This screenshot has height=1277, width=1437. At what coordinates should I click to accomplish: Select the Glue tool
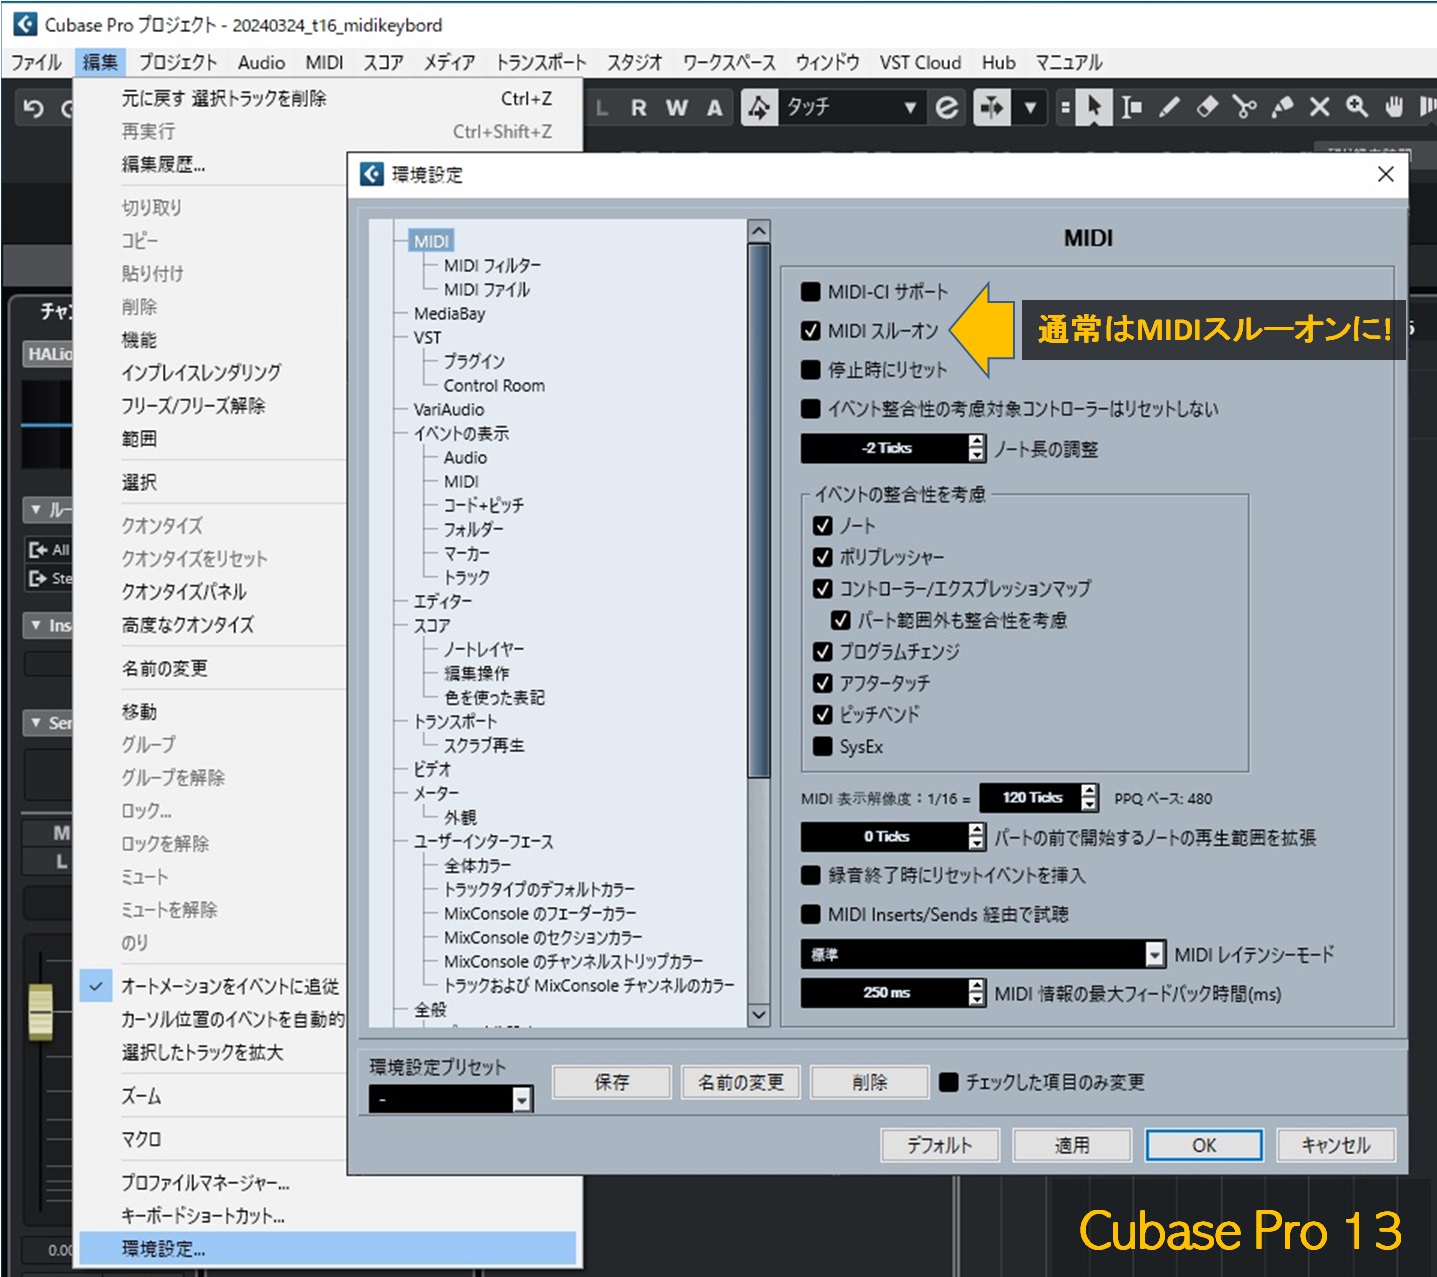(x=1282, y=107)
